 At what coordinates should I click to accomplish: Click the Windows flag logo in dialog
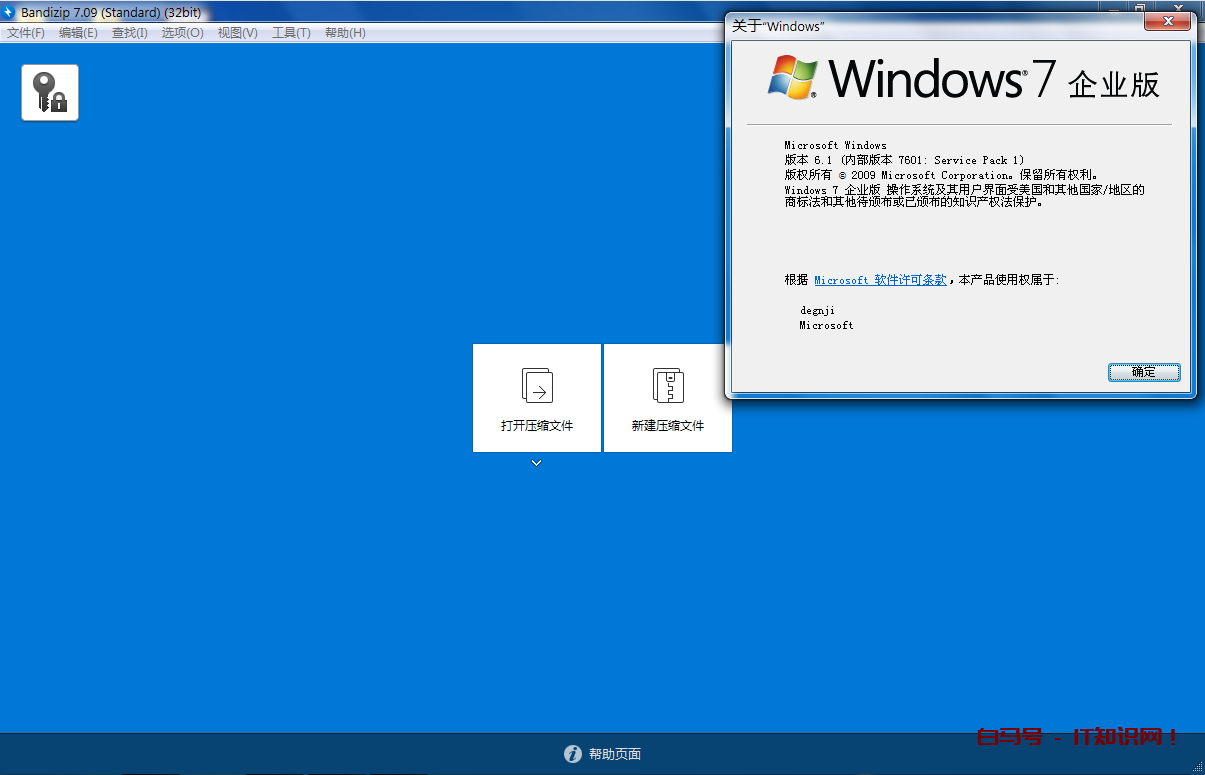click(793, 77)
